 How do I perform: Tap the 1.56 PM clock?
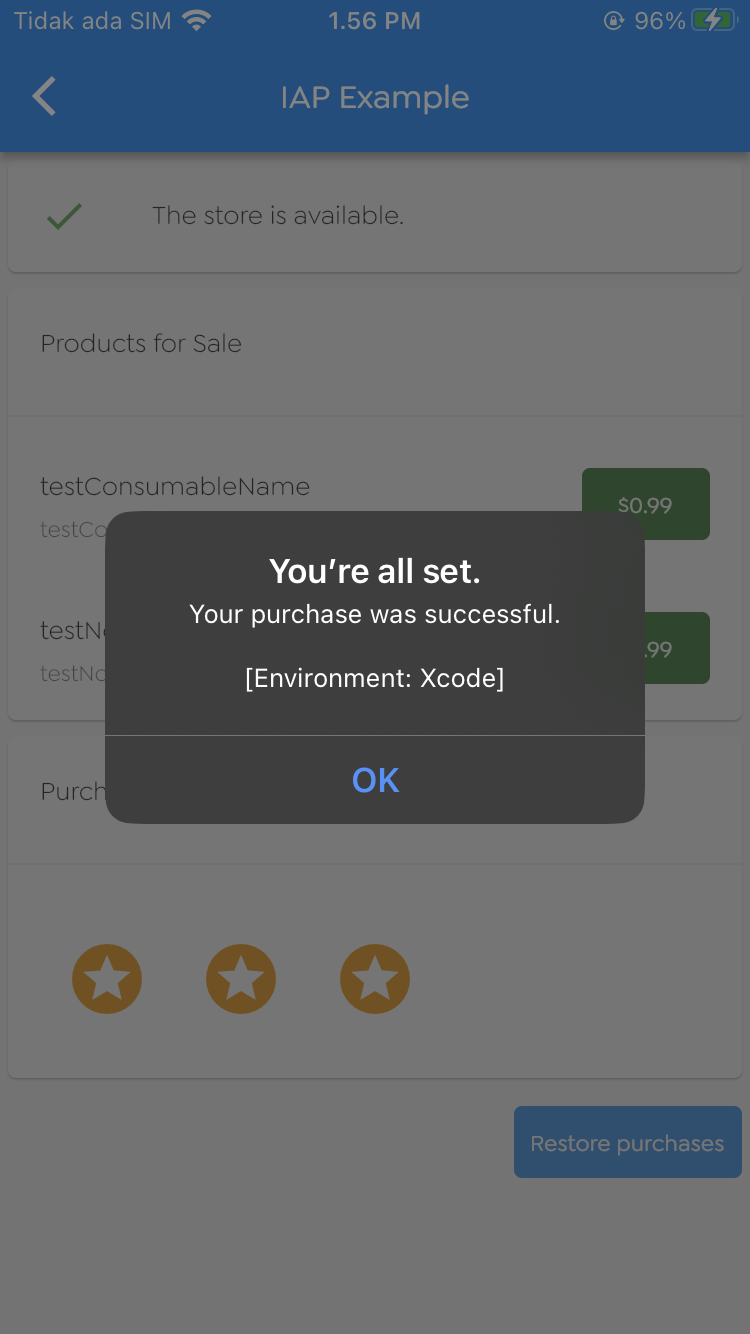click(x=375, y=21)
